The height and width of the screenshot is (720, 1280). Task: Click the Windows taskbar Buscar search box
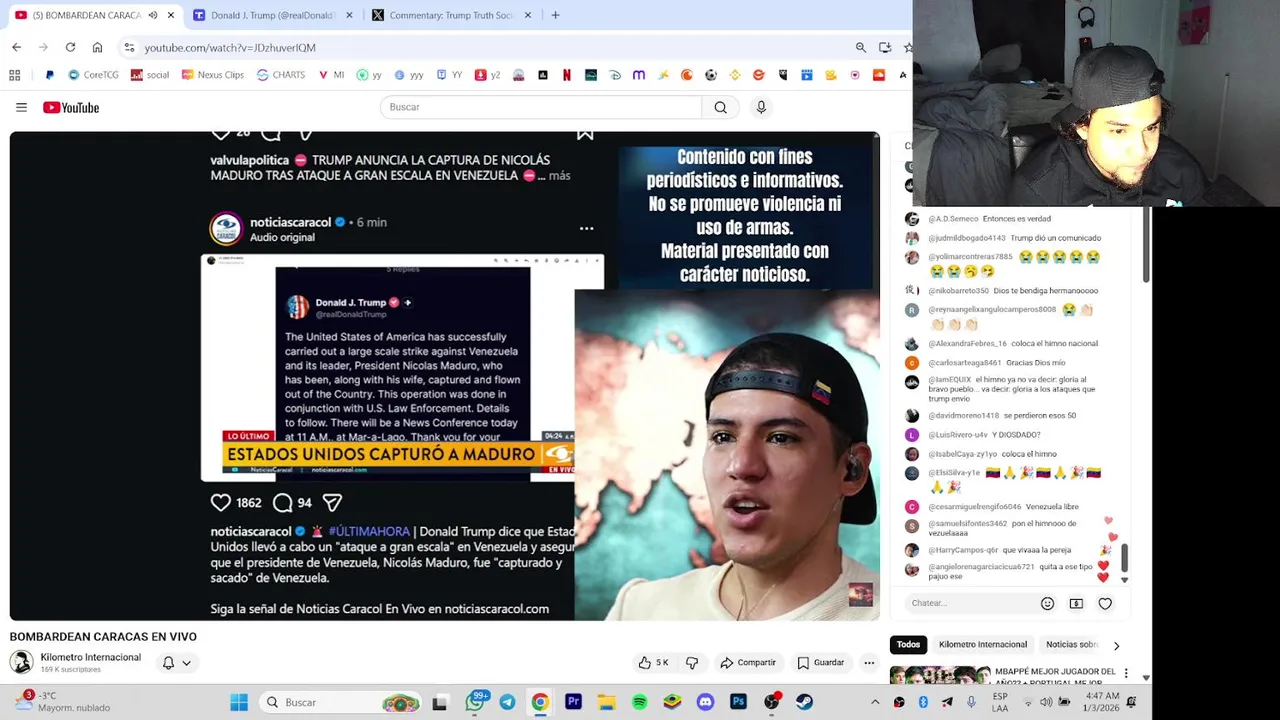340,702
